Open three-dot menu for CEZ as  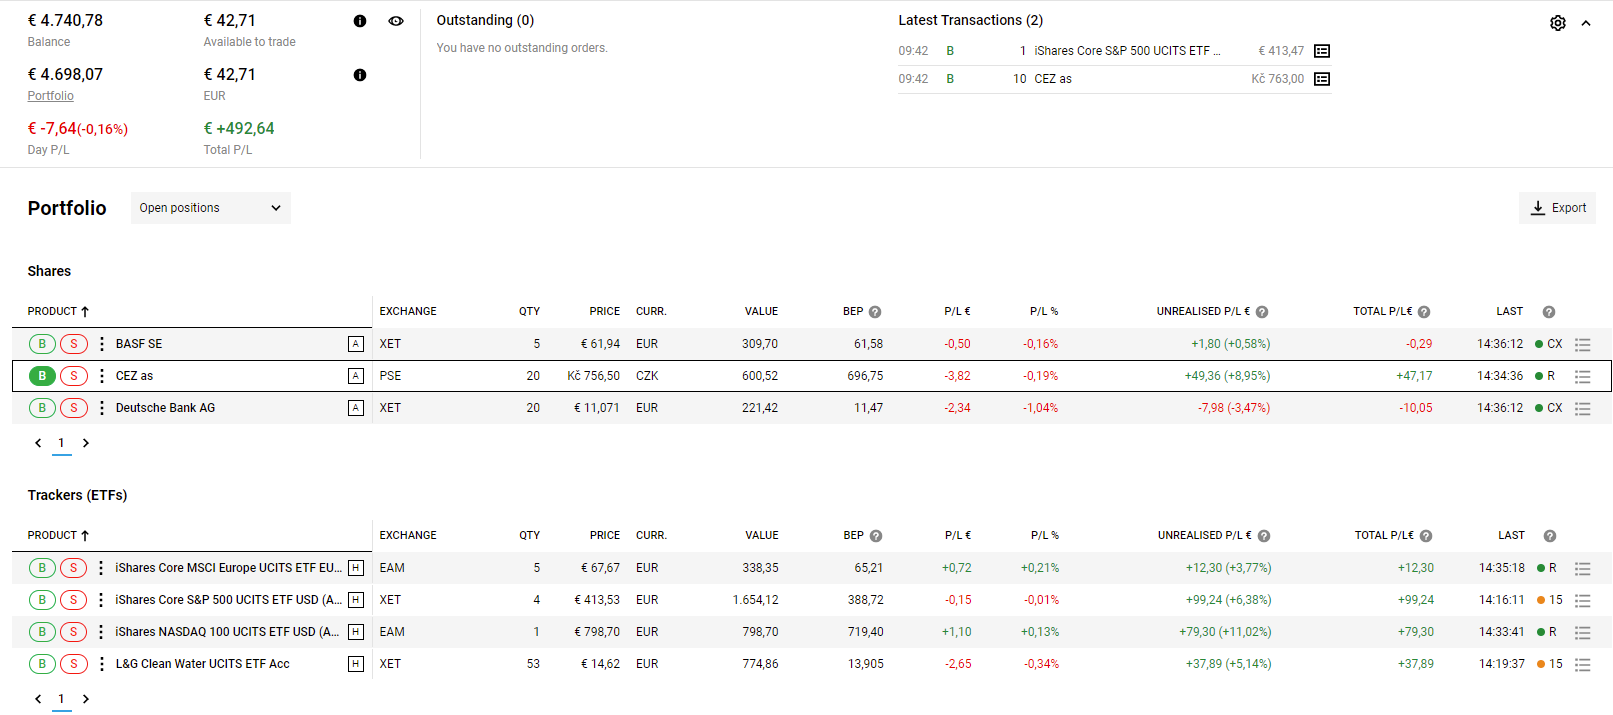tap(101, 376)
